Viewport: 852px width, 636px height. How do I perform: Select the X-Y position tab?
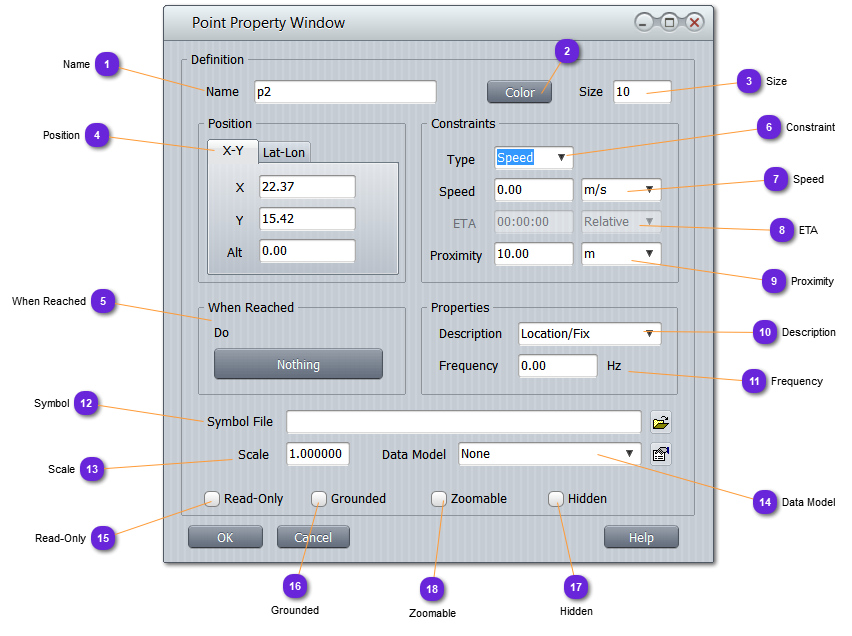[x=233, y=151]
